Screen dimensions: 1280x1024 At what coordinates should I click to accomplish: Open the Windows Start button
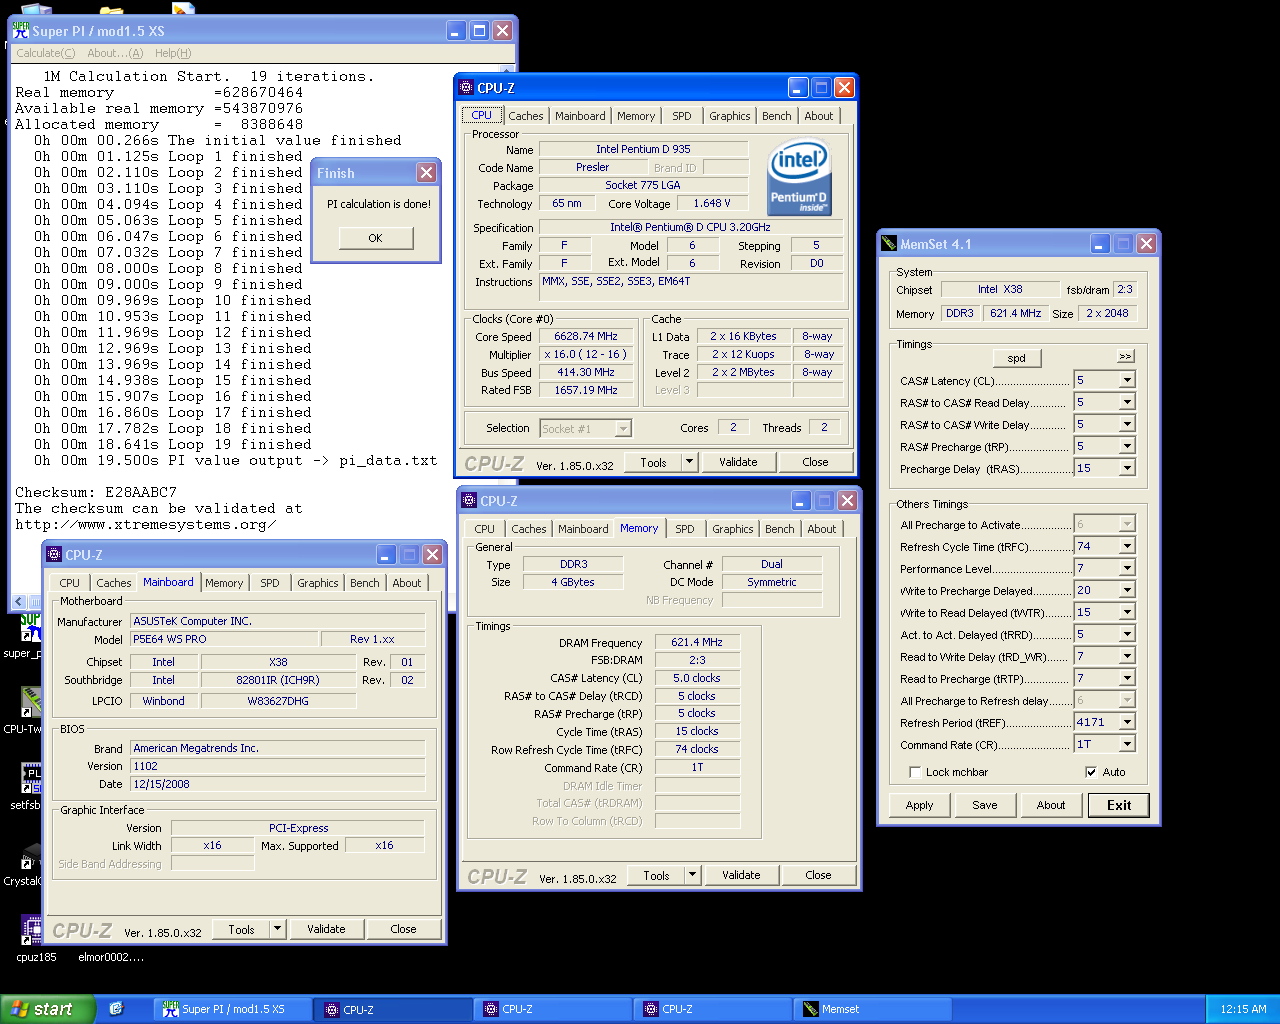pyautogui.click(x=47, y=1009)
